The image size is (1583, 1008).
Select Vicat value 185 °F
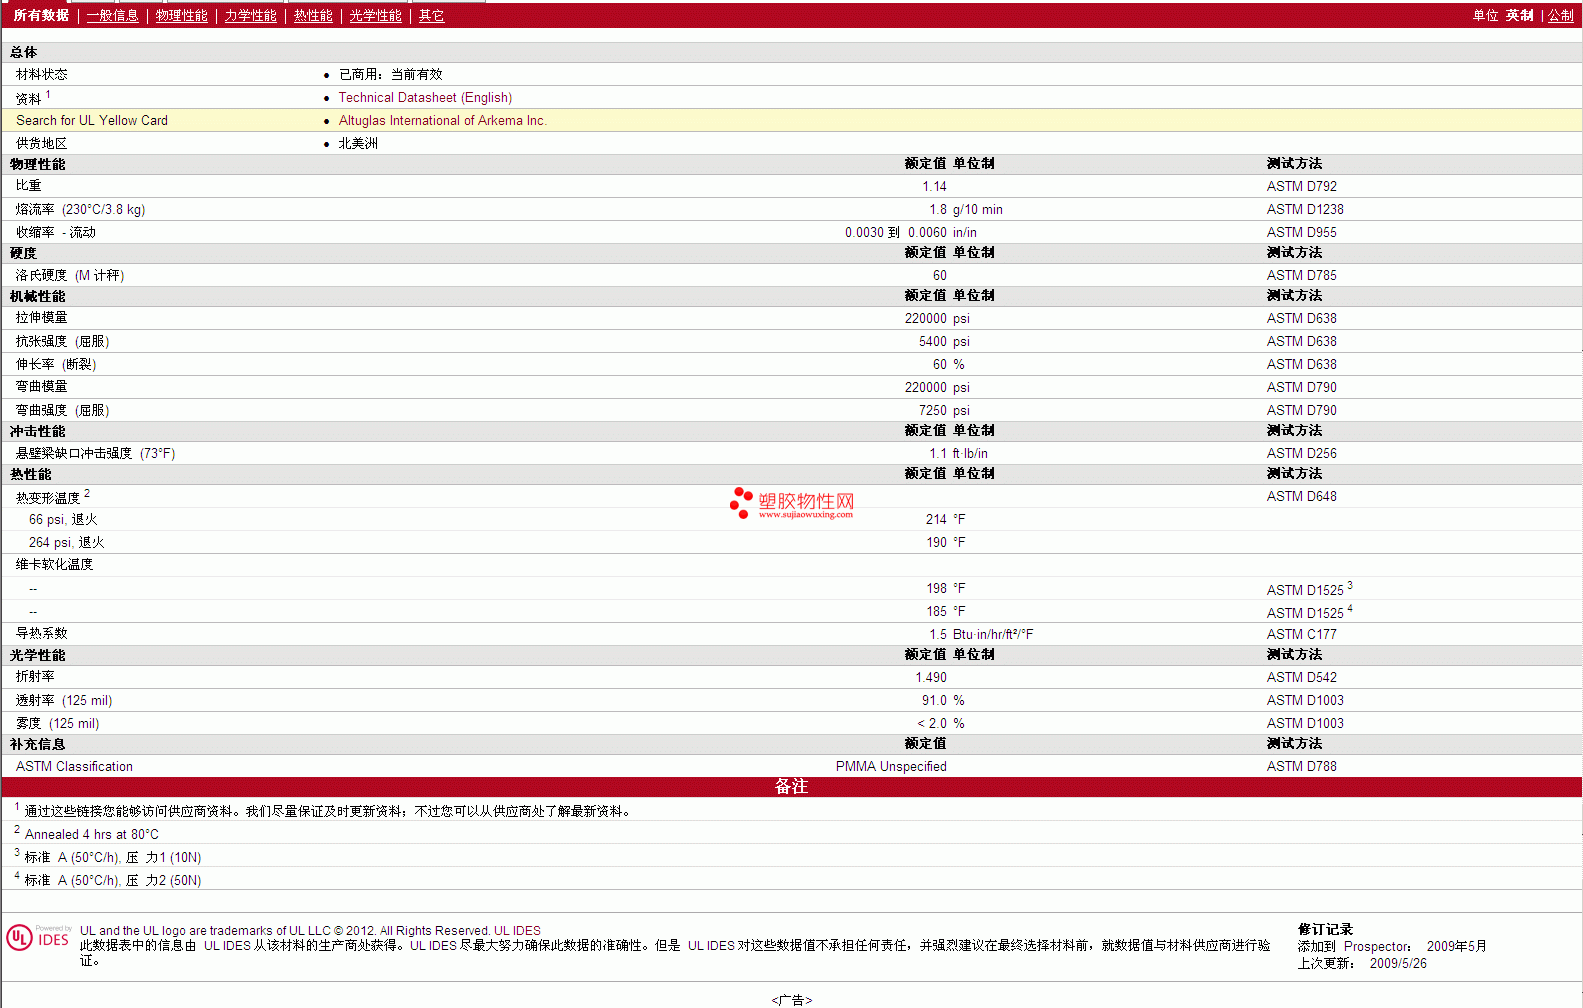(x=945, y=612)
